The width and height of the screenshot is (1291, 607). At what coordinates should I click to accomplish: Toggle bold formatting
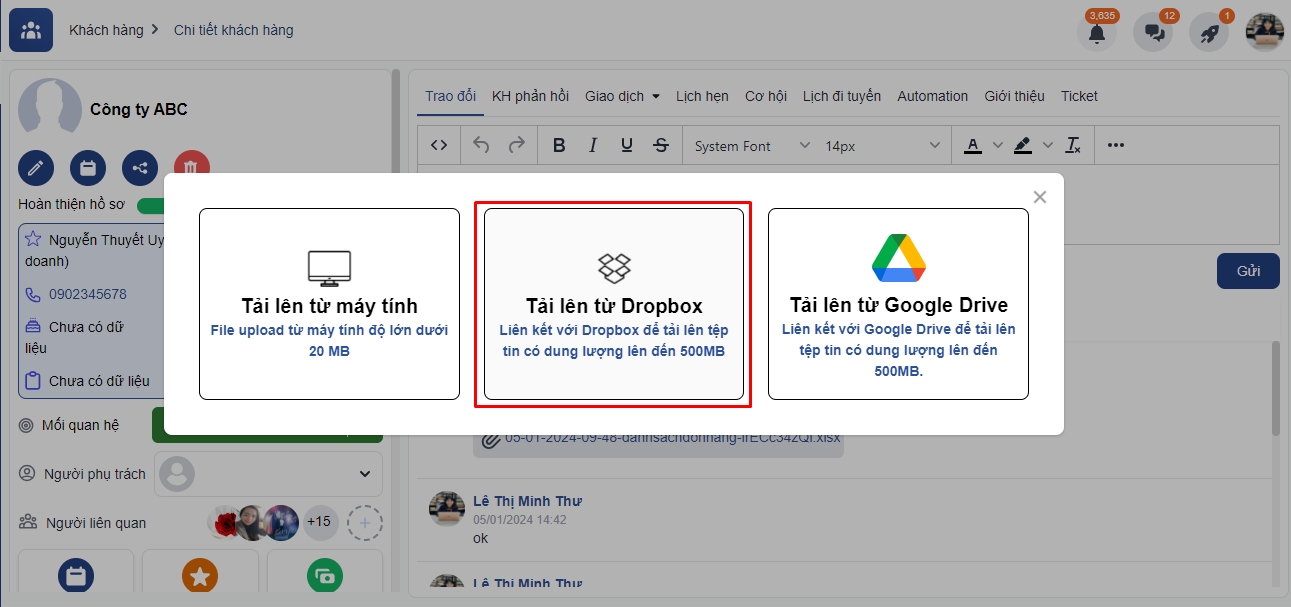tap(559, 145)
